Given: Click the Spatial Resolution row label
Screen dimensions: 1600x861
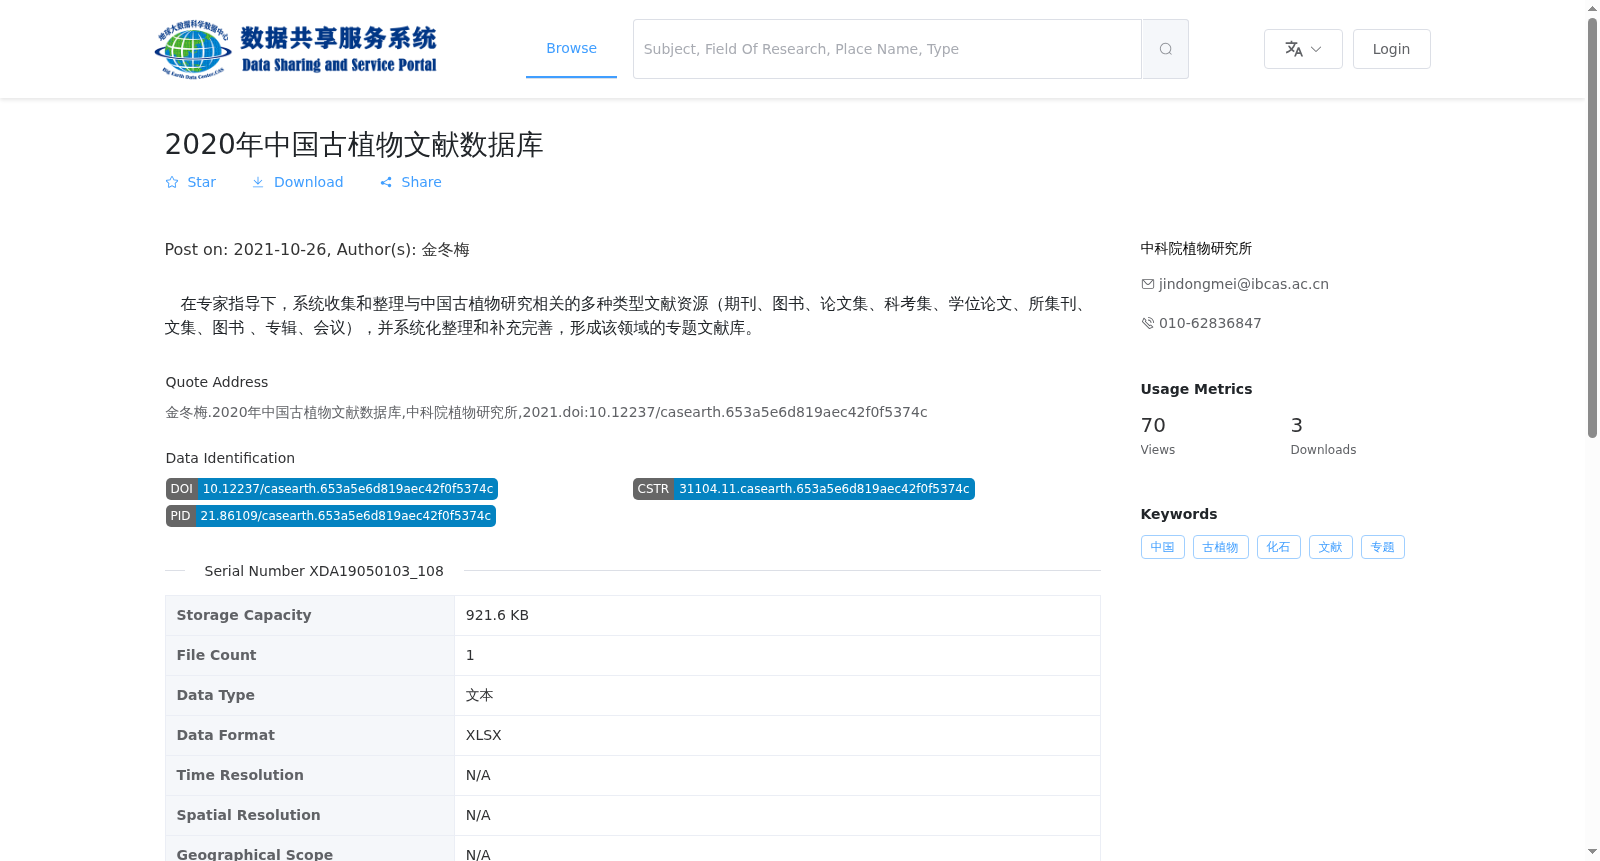Looking at the screenshot, I should pyautogui.click(x=248, y=815).
